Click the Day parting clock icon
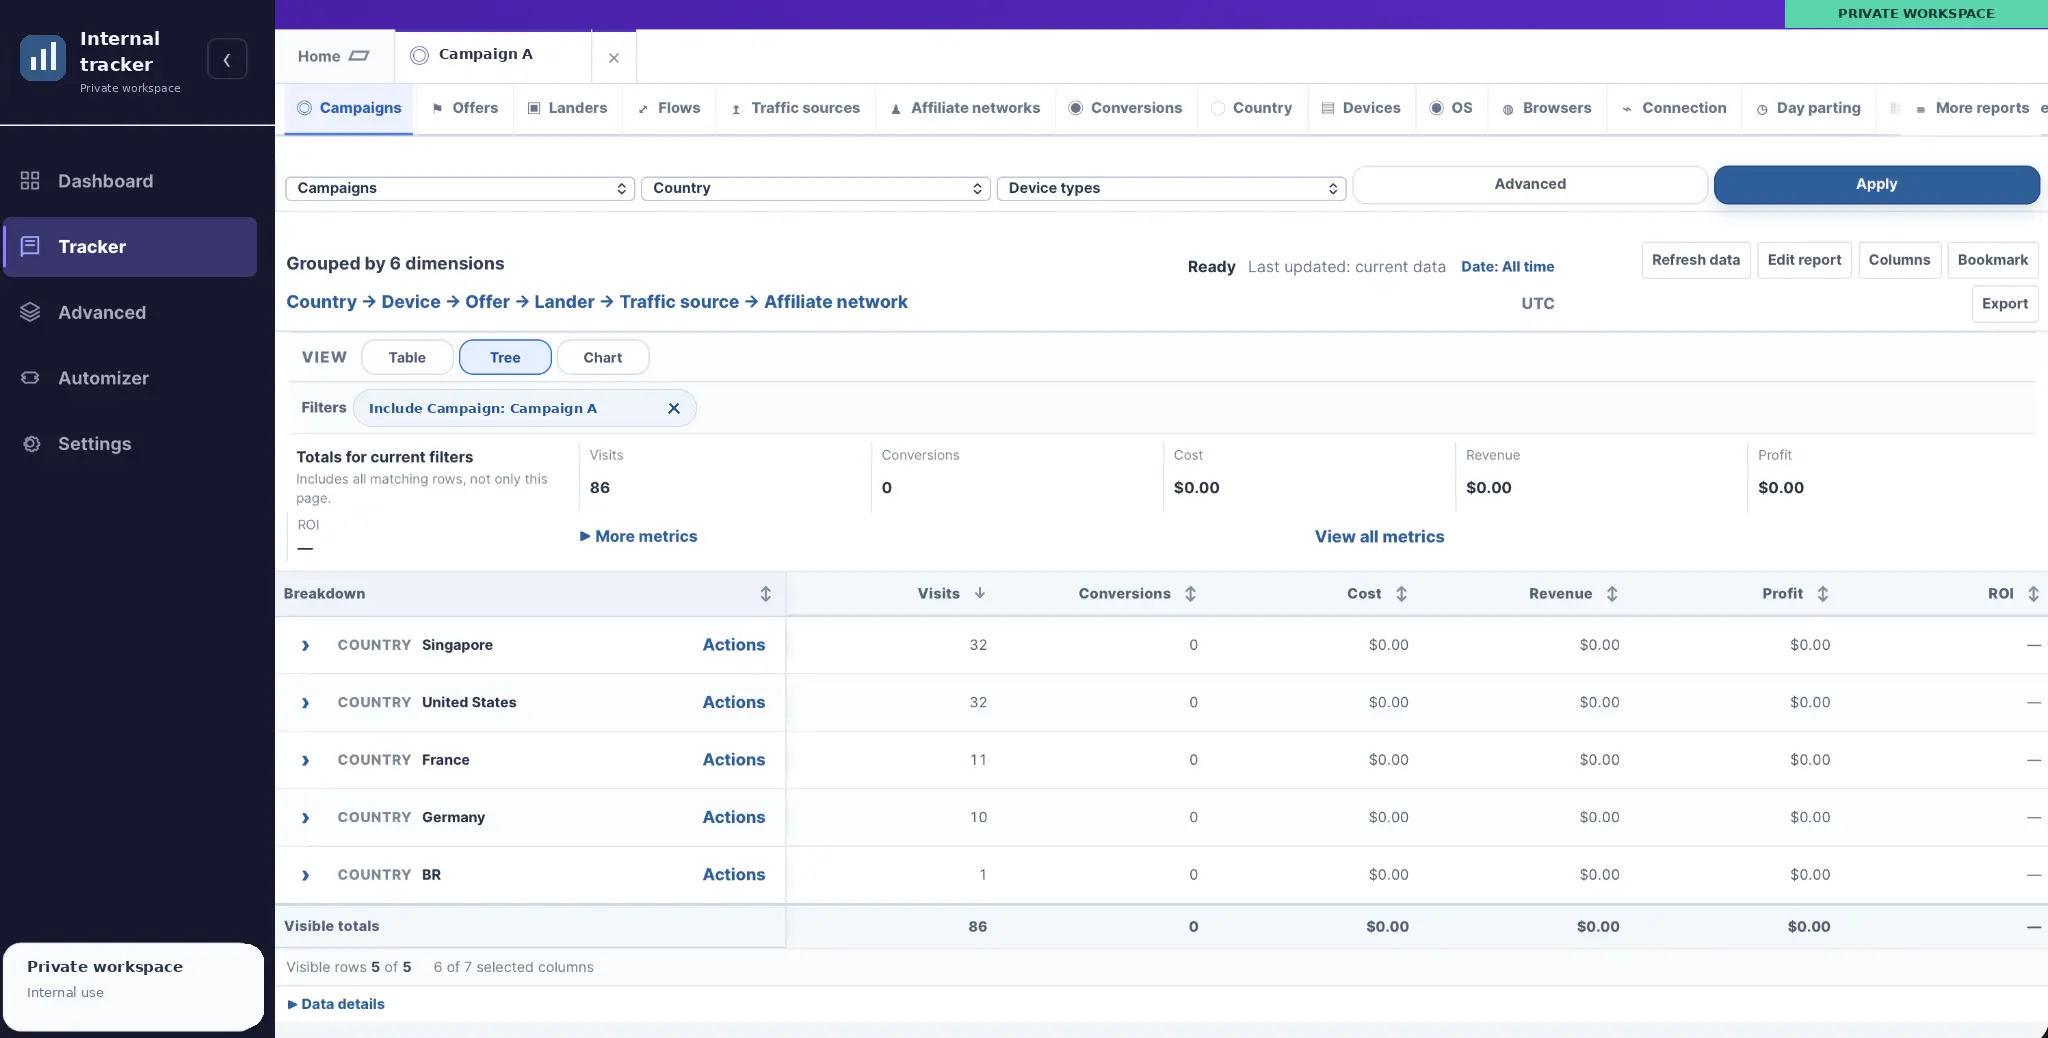Screen dimensions: 2048x1038 tap(1762, 109)
